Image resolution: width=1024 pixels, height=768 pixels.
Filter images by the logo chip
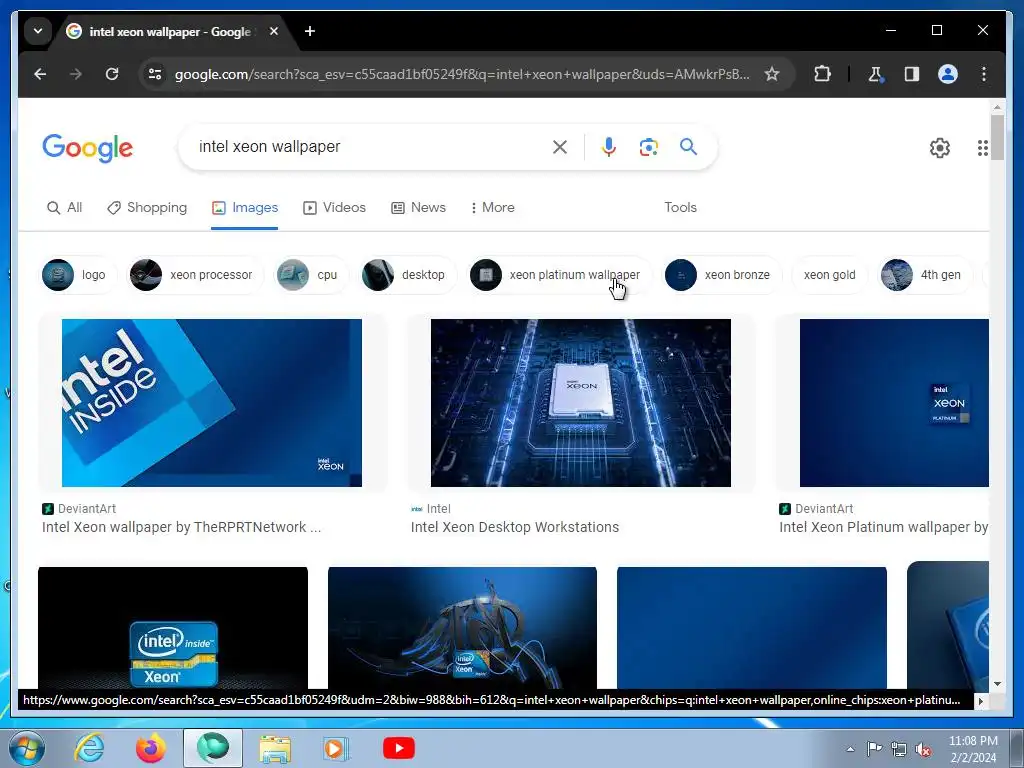pyautogui.click(x=78, y=275)
